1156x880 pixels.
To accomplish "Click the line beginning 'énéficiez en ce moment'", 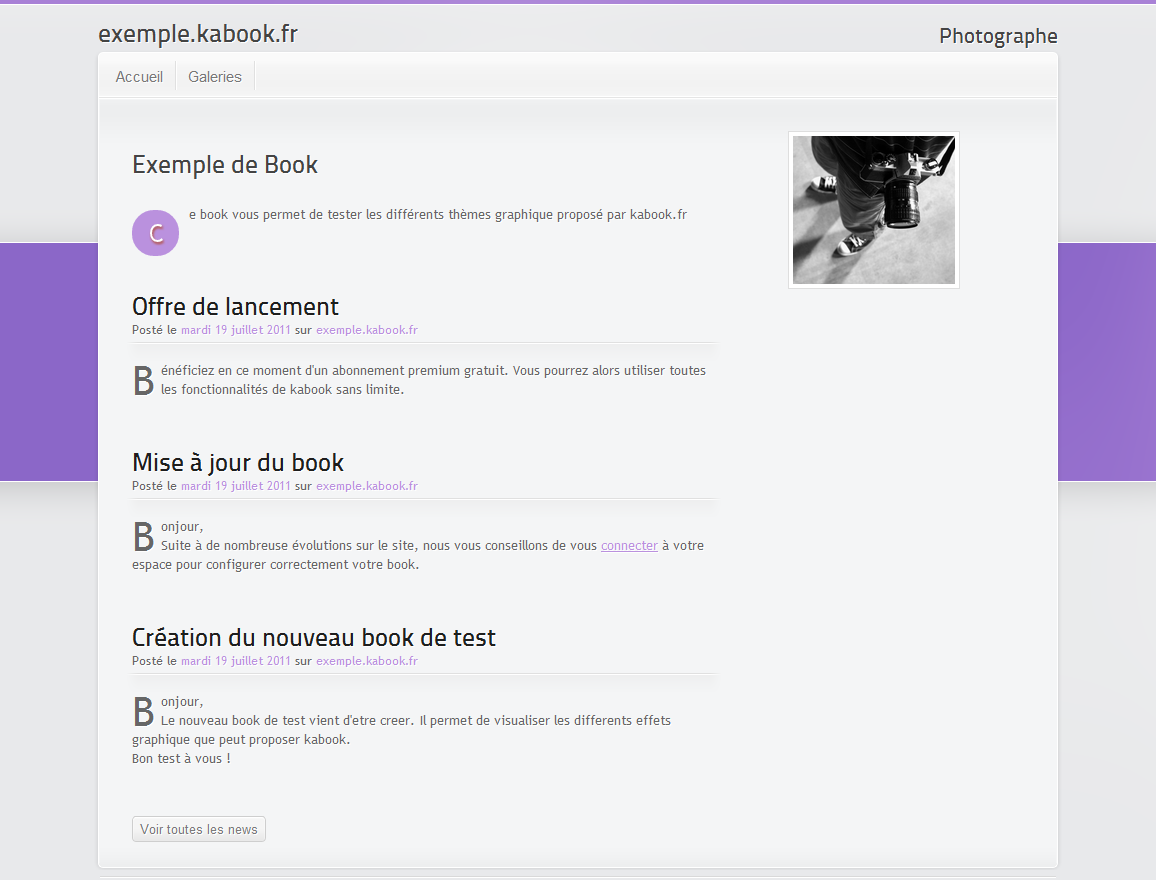I will point(434,371).
